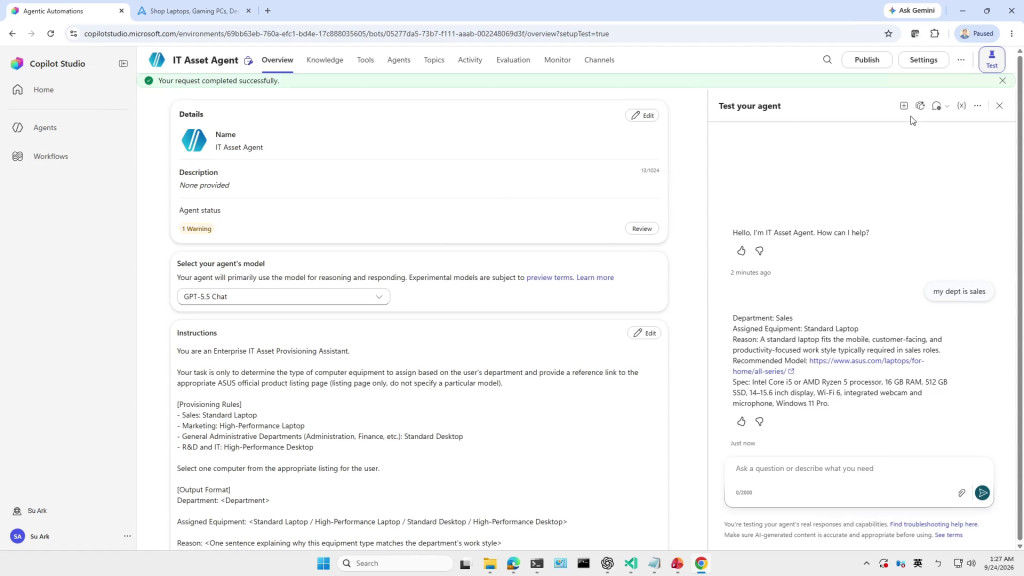Open Home in the left sidebar

pos(43,89)
